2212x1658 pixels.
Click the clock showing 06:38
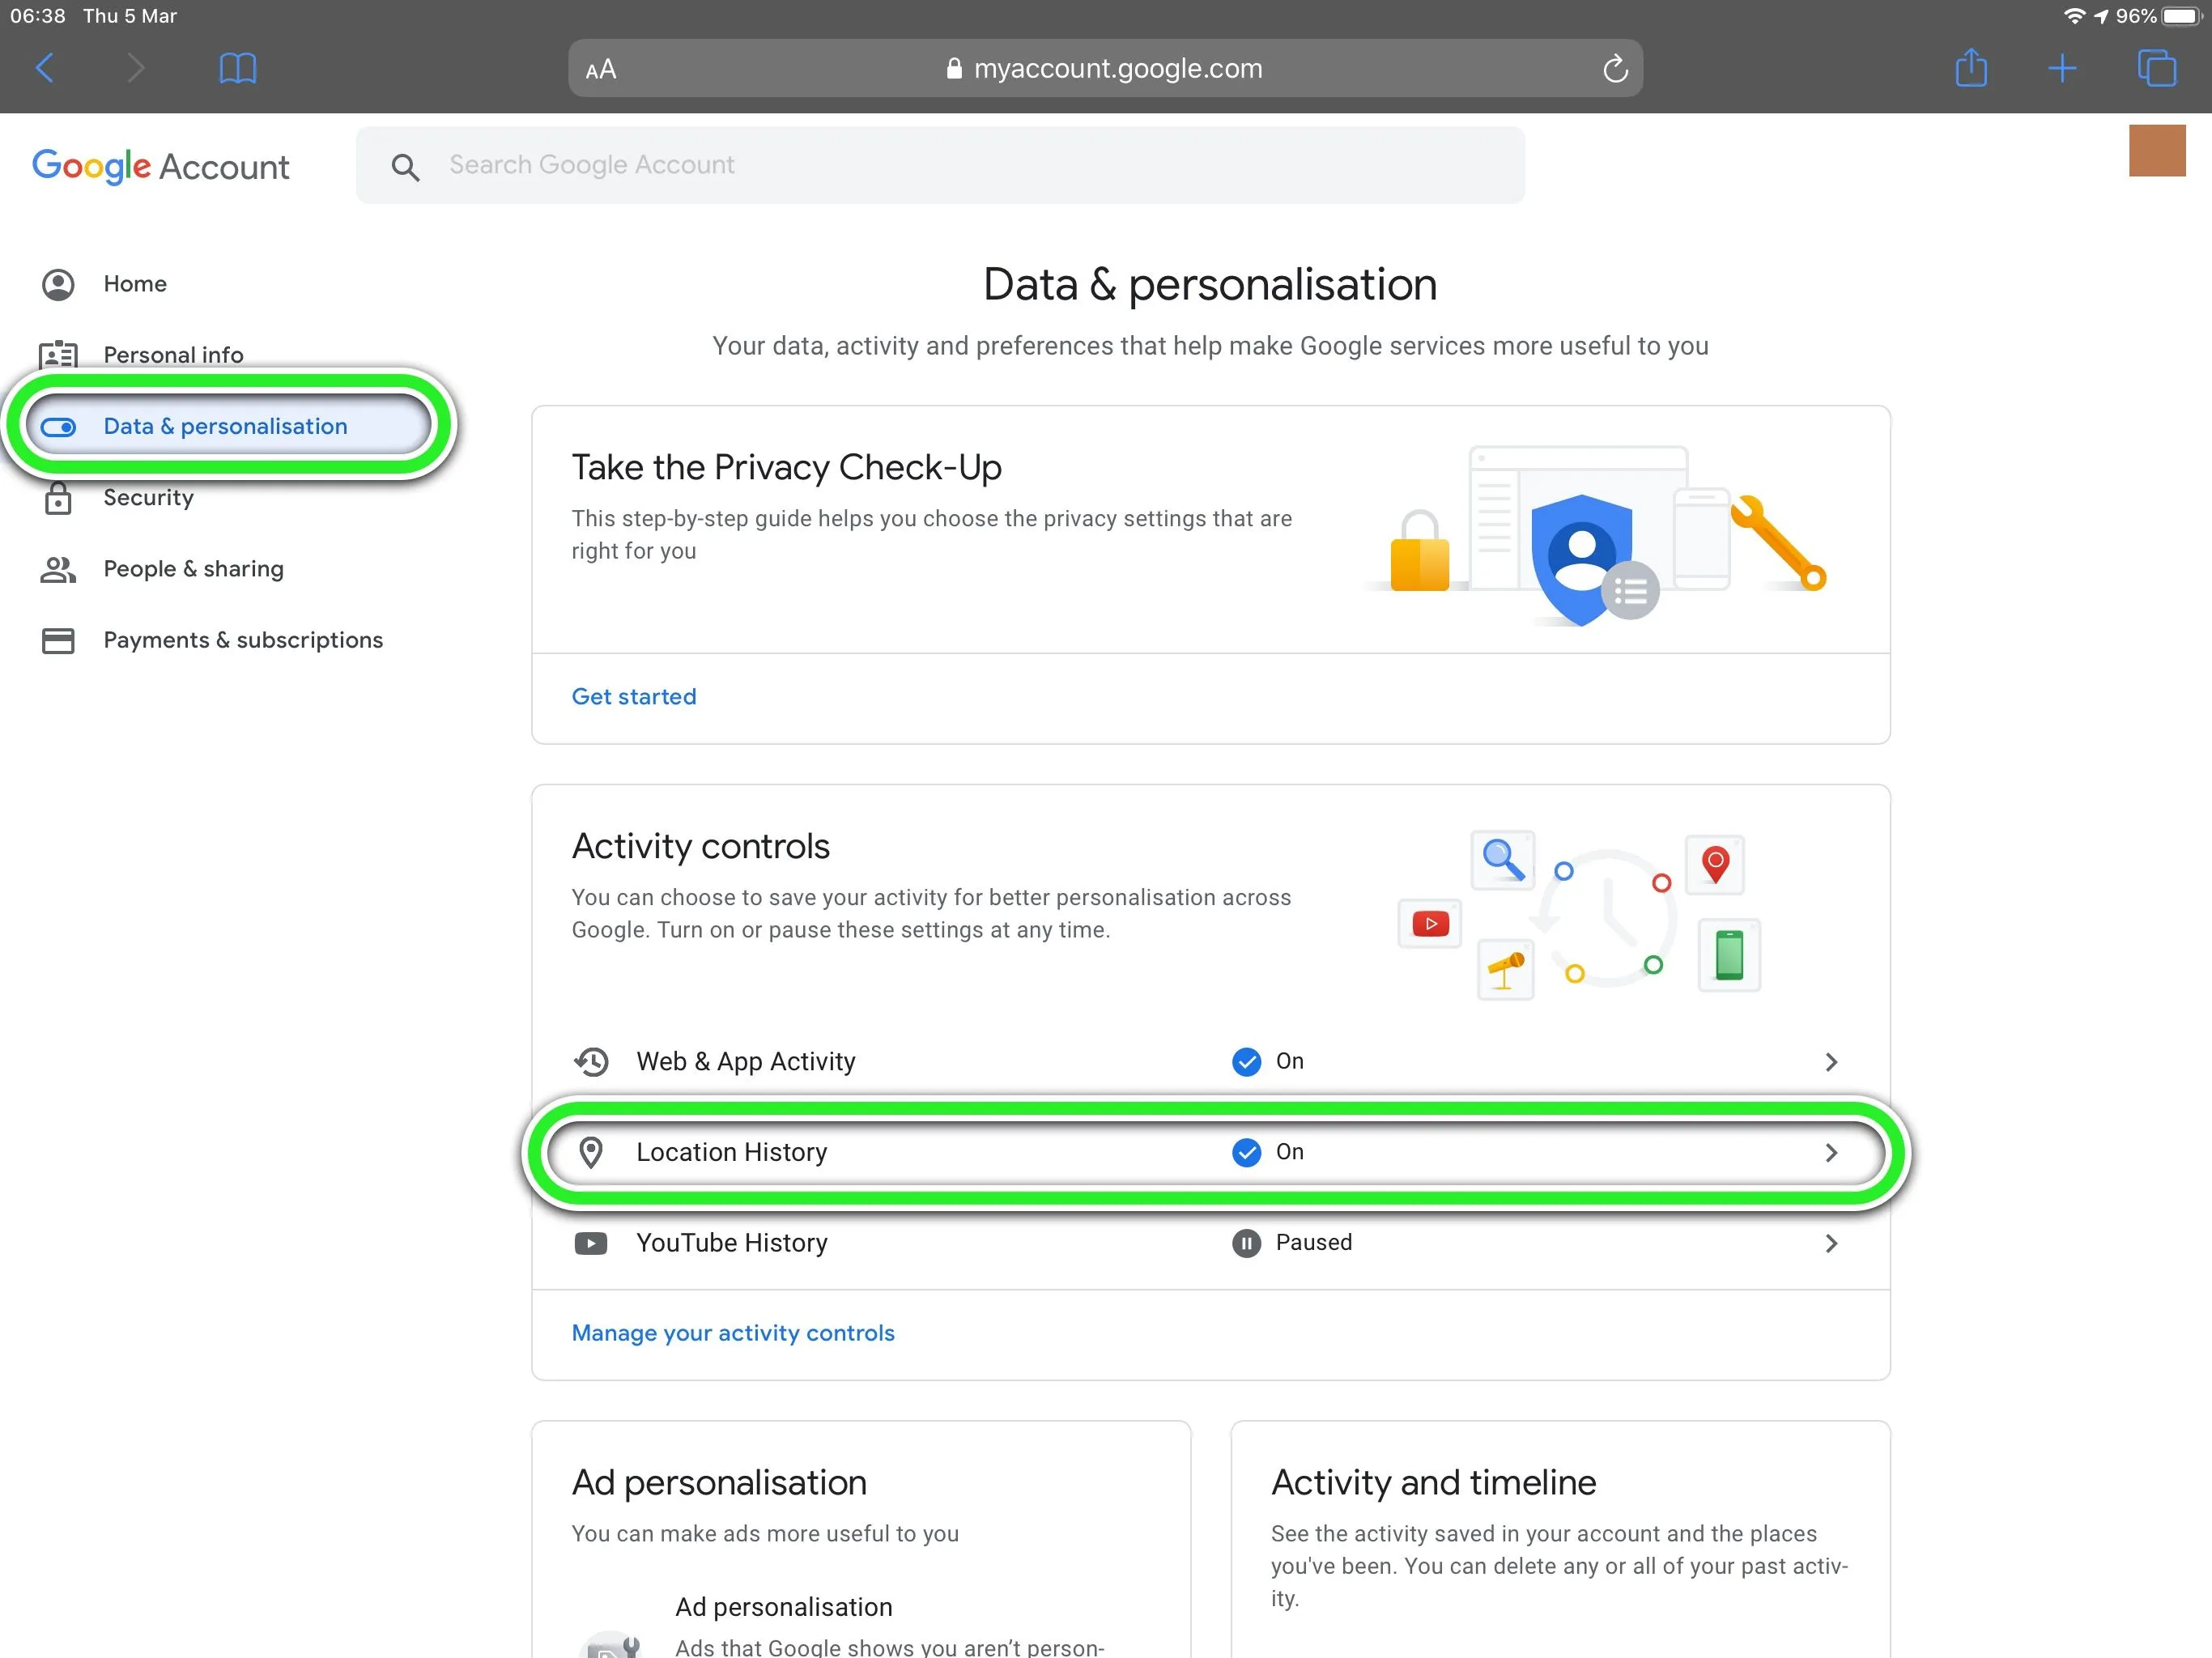[38, 16]
